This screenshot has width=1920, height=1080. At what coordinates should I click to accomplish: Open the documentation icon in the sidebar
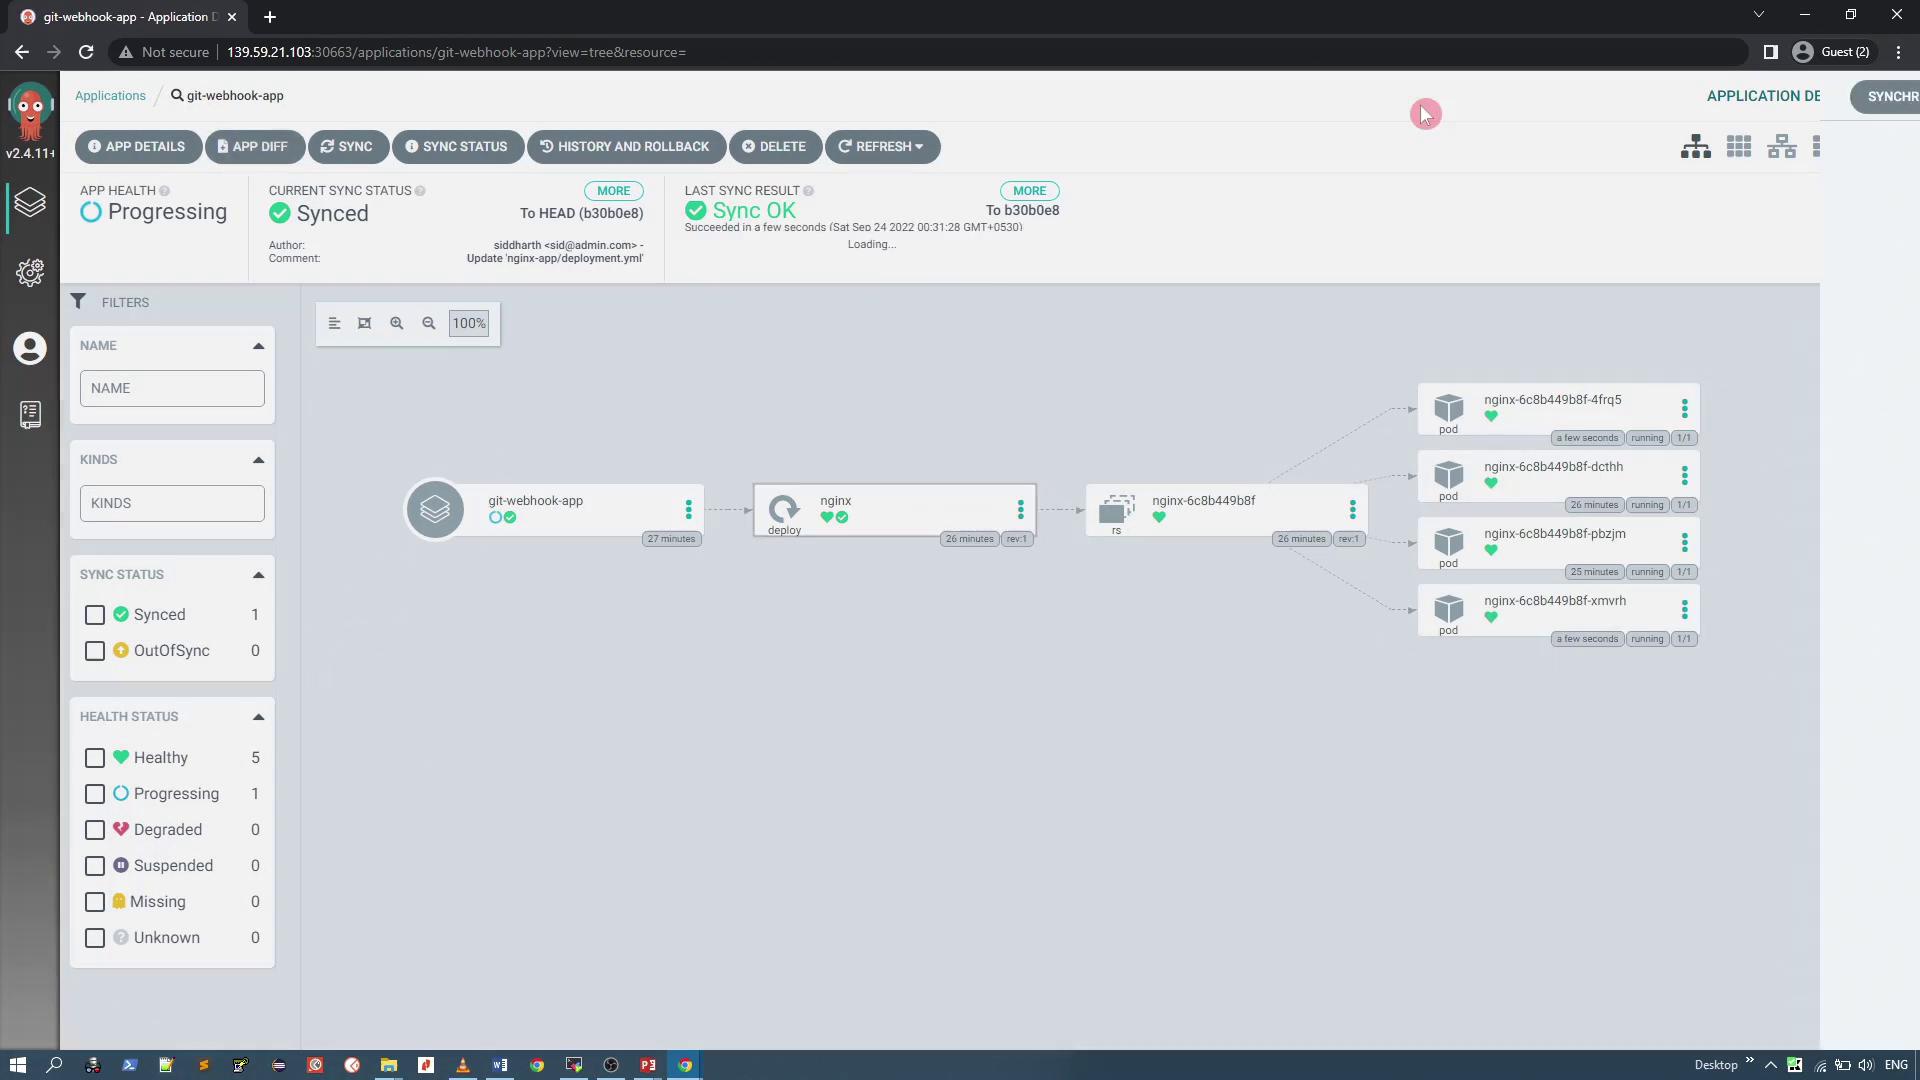pyautogui.click(x=30, y=414)
